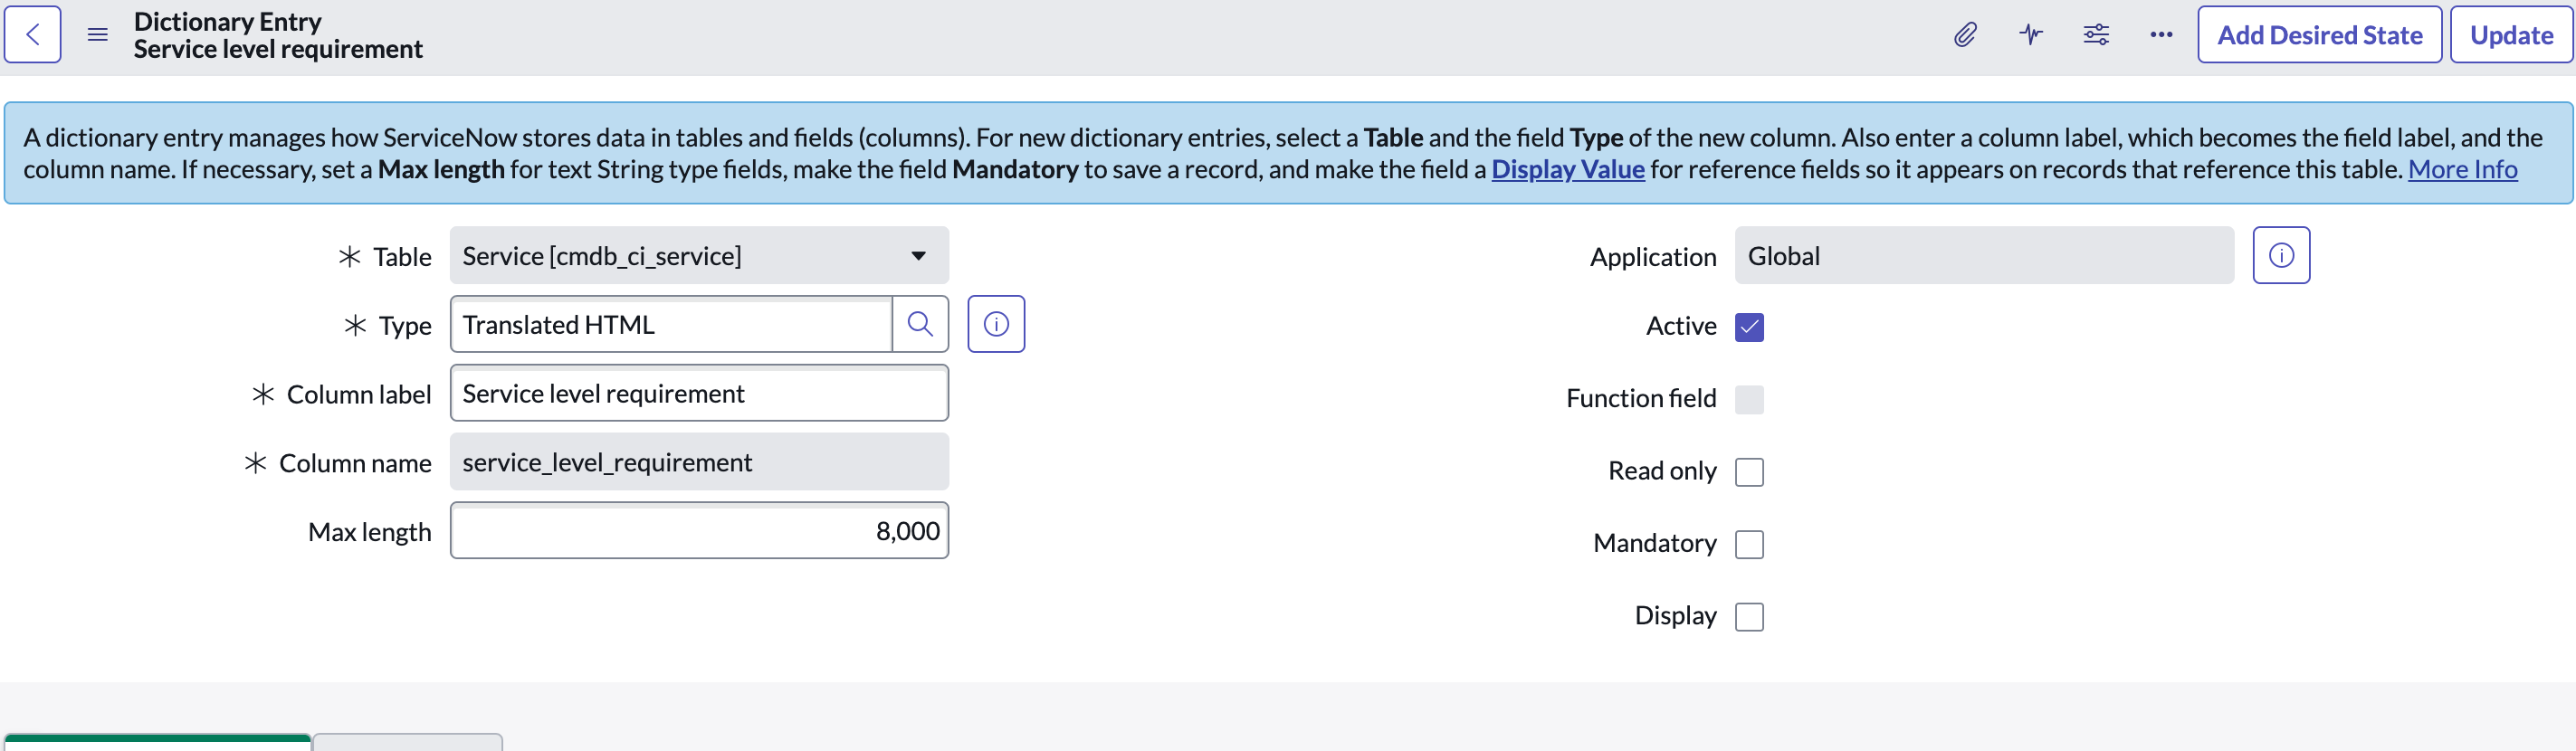Check the Mandatory checkbox
Image resolution: width=2576 pixels, height=751 pixels.
click(x=1749, y=544)
